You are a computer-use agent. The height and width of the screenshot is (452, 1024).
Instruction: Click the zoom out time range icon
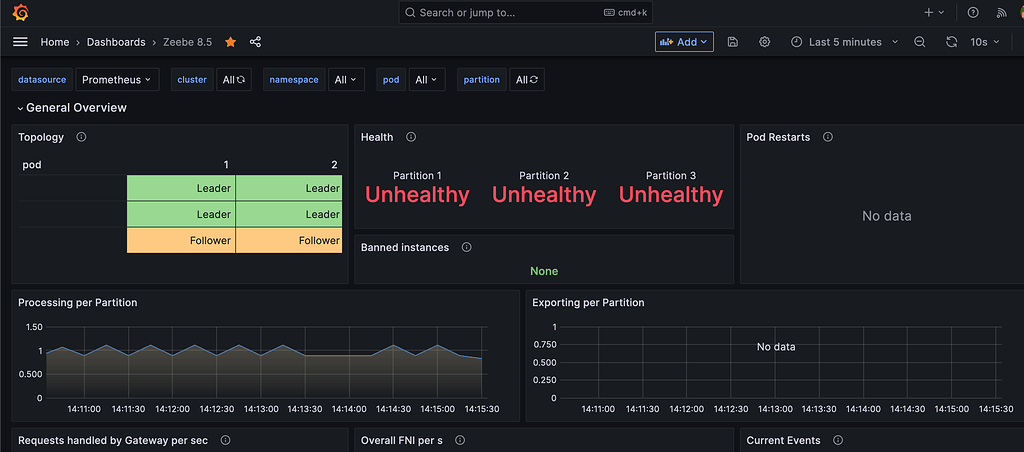(x=920, y=42)
